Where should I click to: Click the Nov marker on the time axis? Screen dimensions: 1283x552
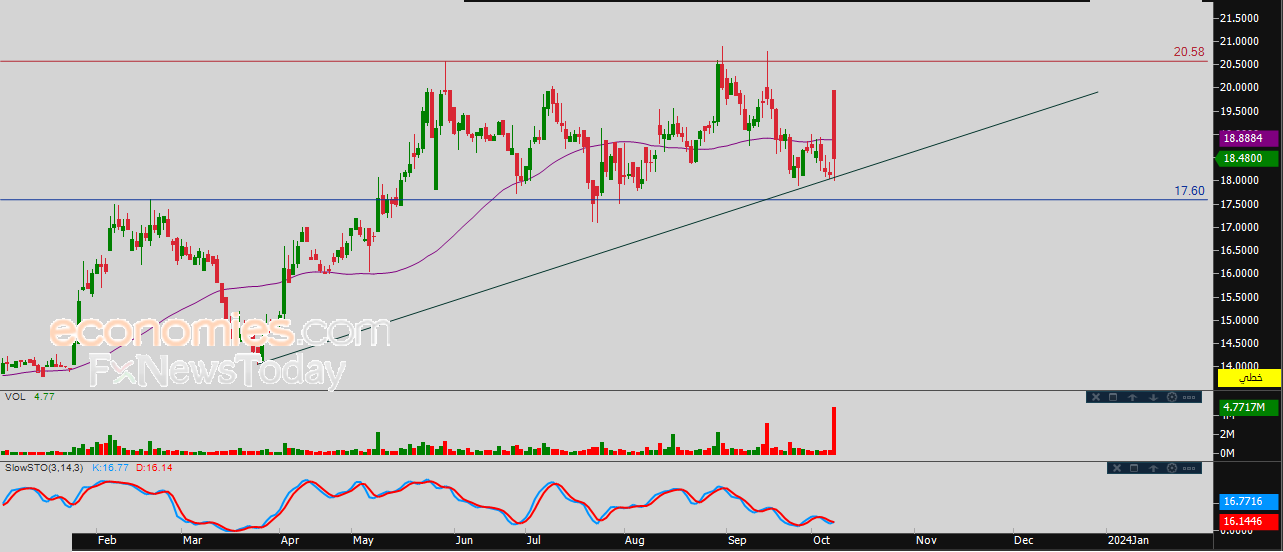point(926,540)
